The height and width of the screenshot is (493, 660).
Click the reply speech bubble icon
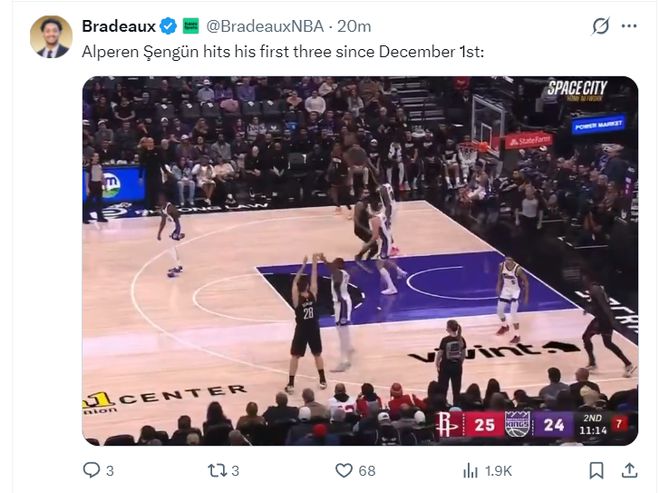(91, 470)
